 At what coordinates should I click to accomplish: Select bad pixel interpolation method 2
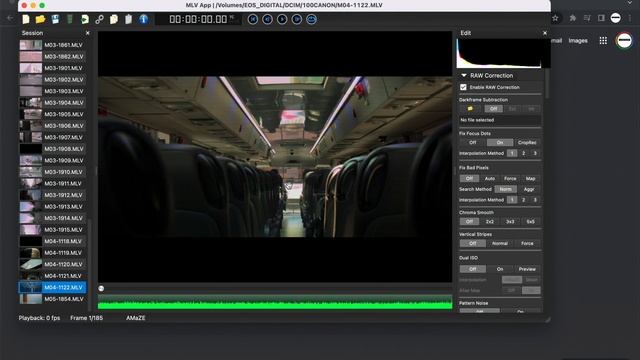[x=524, y=200]
